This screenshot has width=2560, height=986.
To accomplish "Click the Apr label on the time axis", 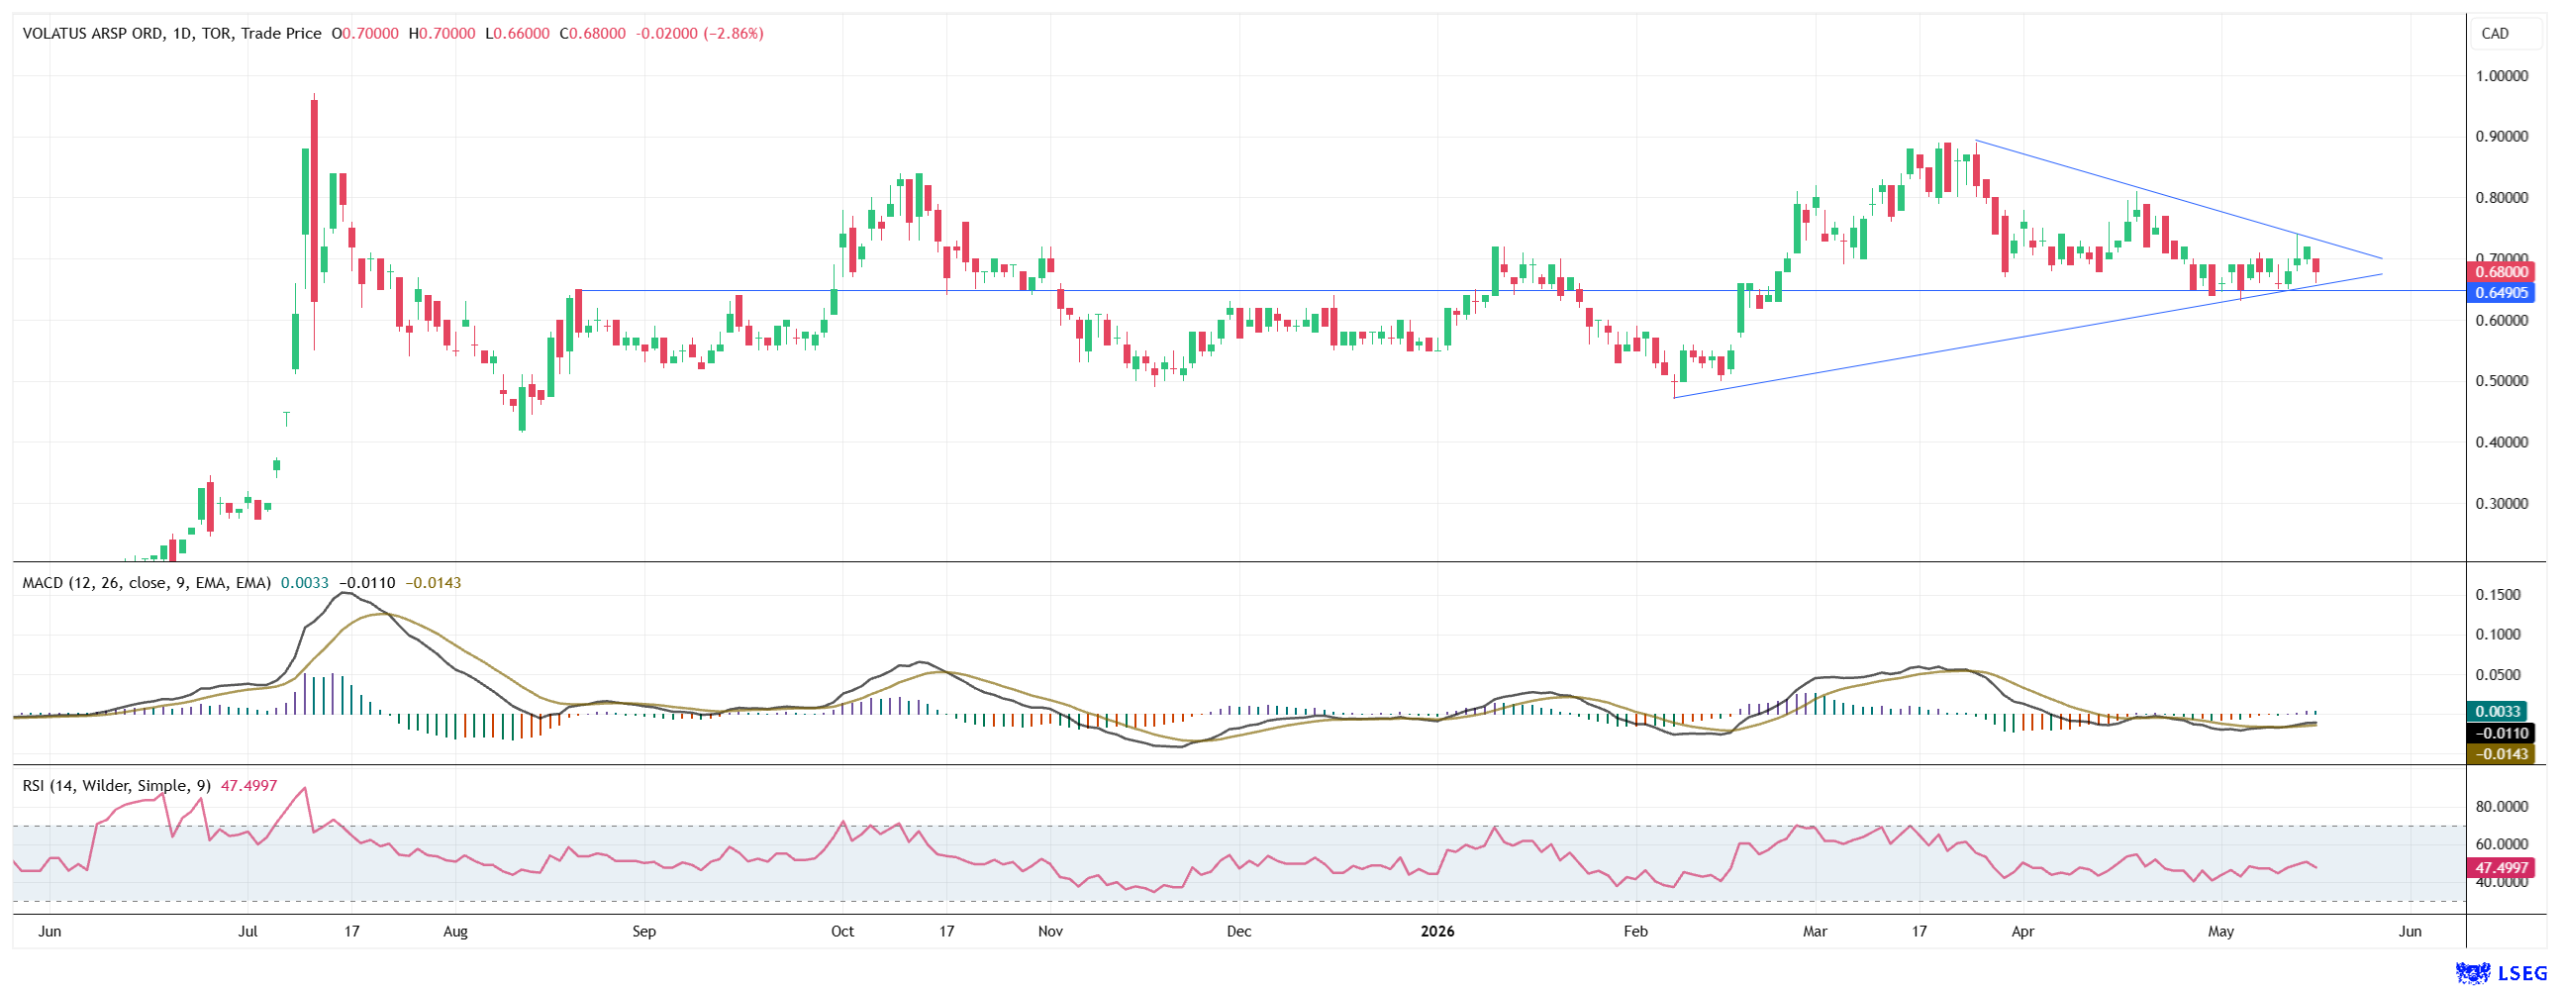I will (x=2023, y=932).
